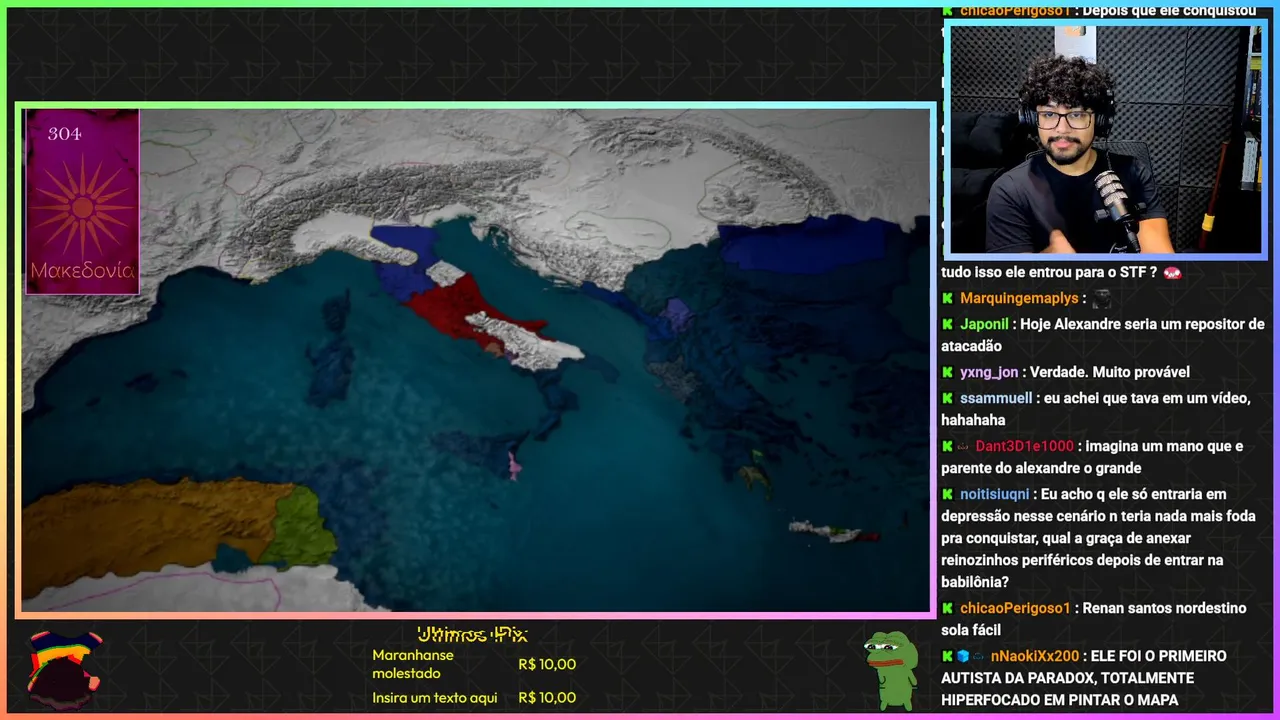The image size is (1280, 720).
Task: Open yxng_jon's chat profile
Action: click(989, 372)
